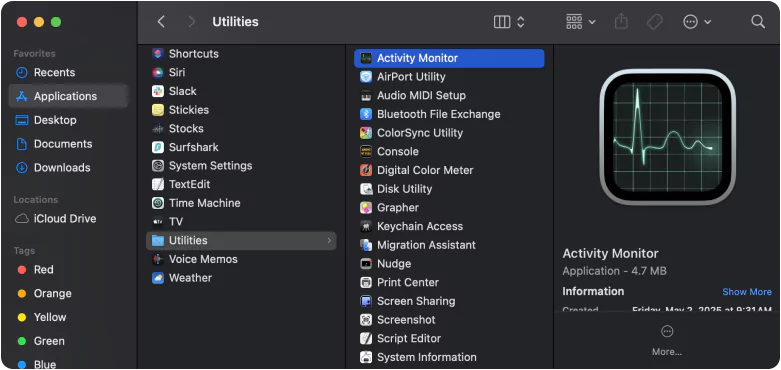Select the Surfshark app icon
Screen dimensions: 781x370
(158, 147)
